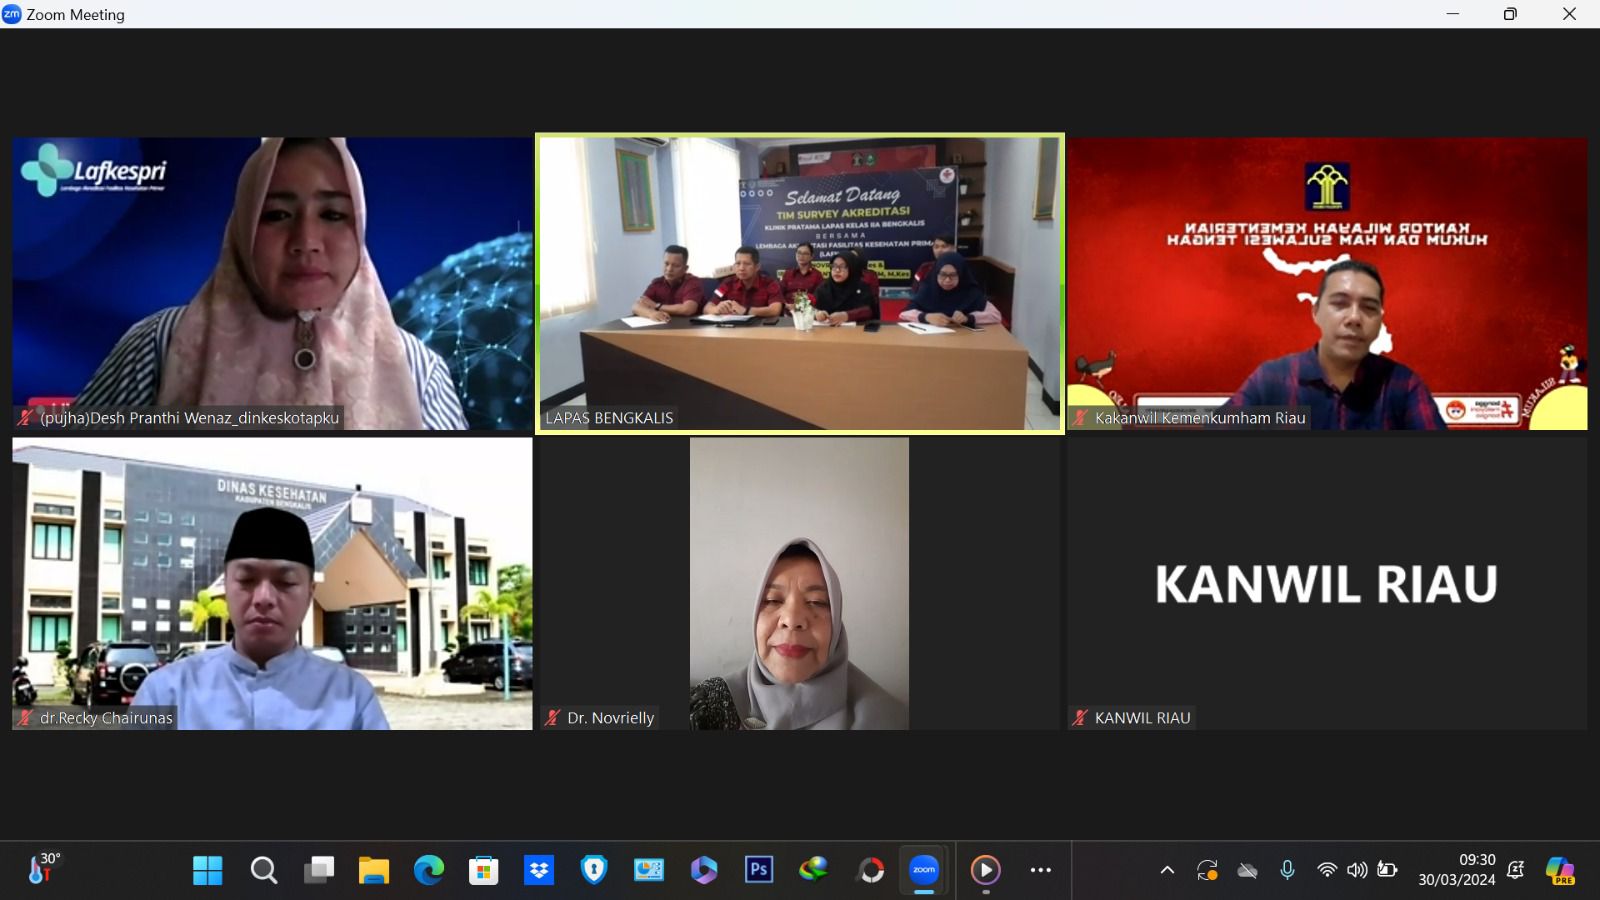Click muted mic icon beside dr.Recky Chairunas
The image size is (1600, 900).
pyautogui.click(x=25, y=718)
